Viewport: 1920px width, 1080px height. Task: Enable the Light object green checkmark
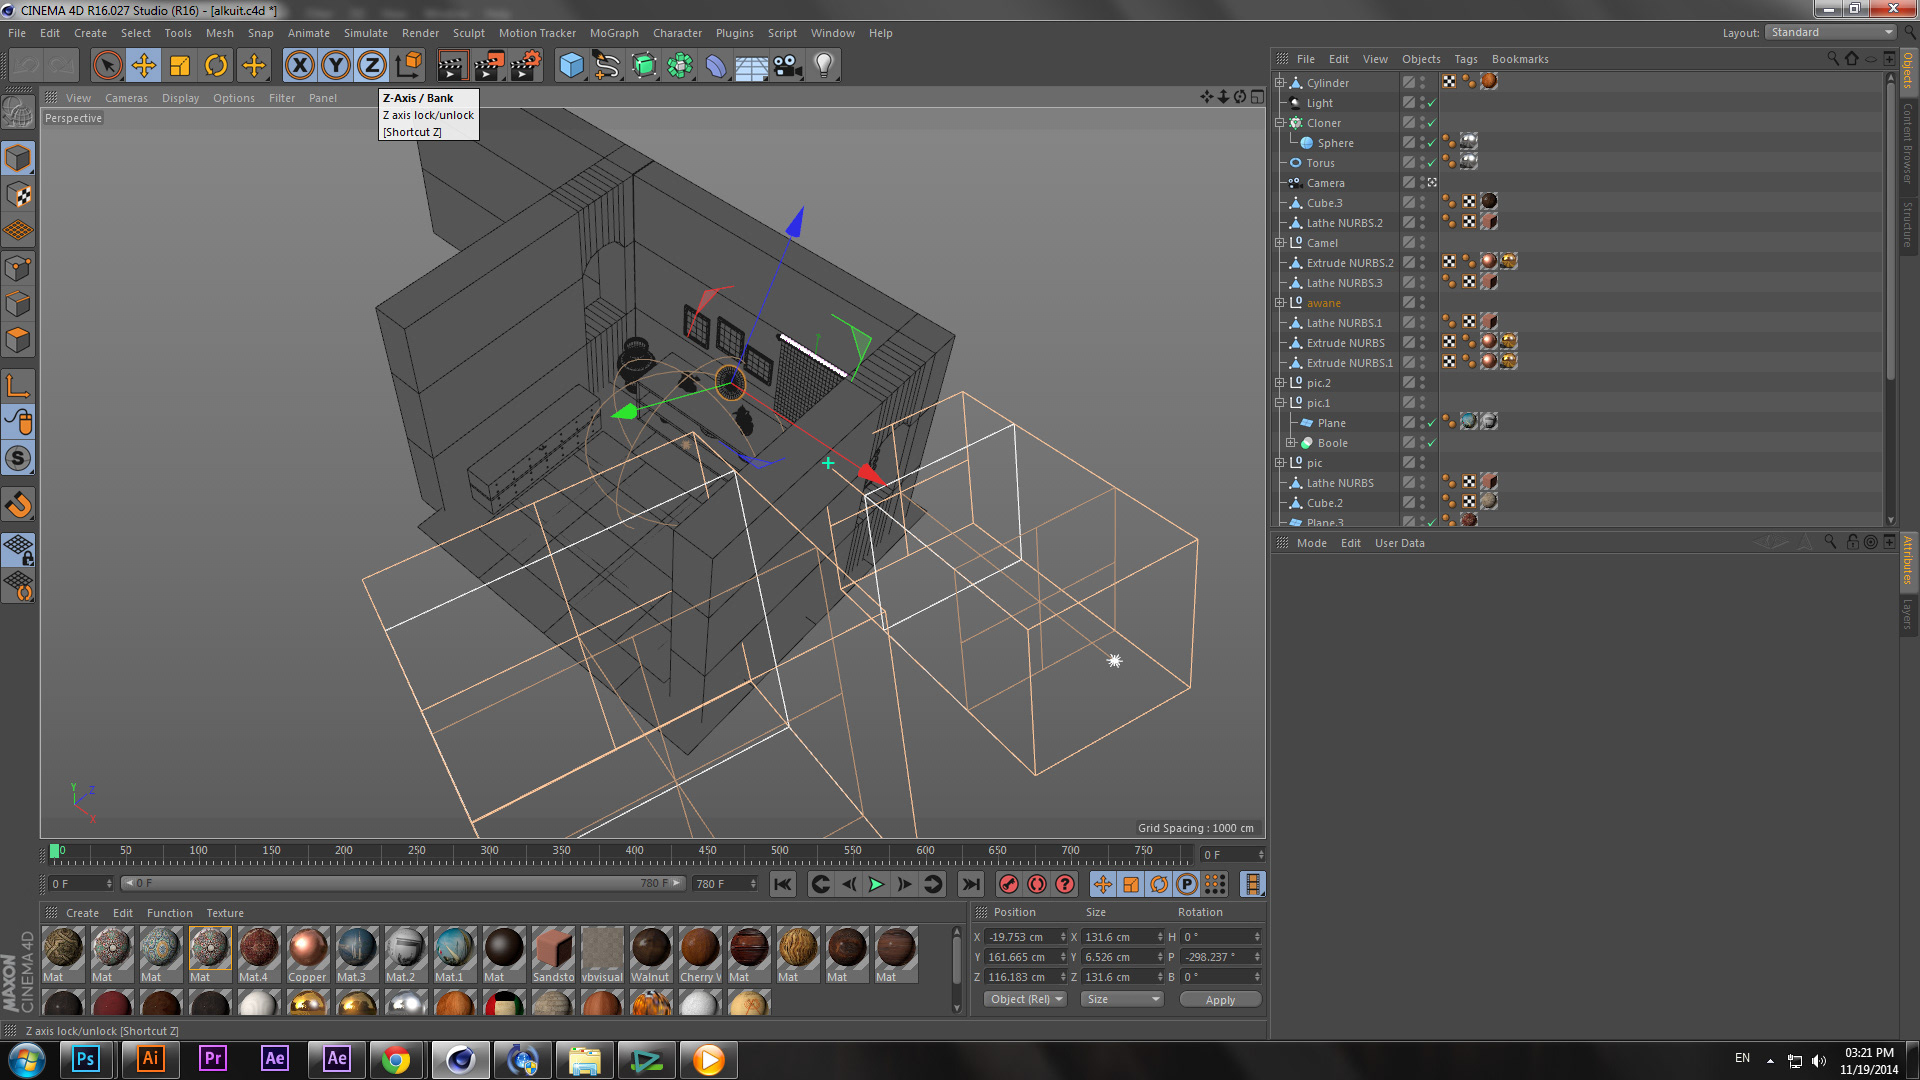pos(1431,103)
